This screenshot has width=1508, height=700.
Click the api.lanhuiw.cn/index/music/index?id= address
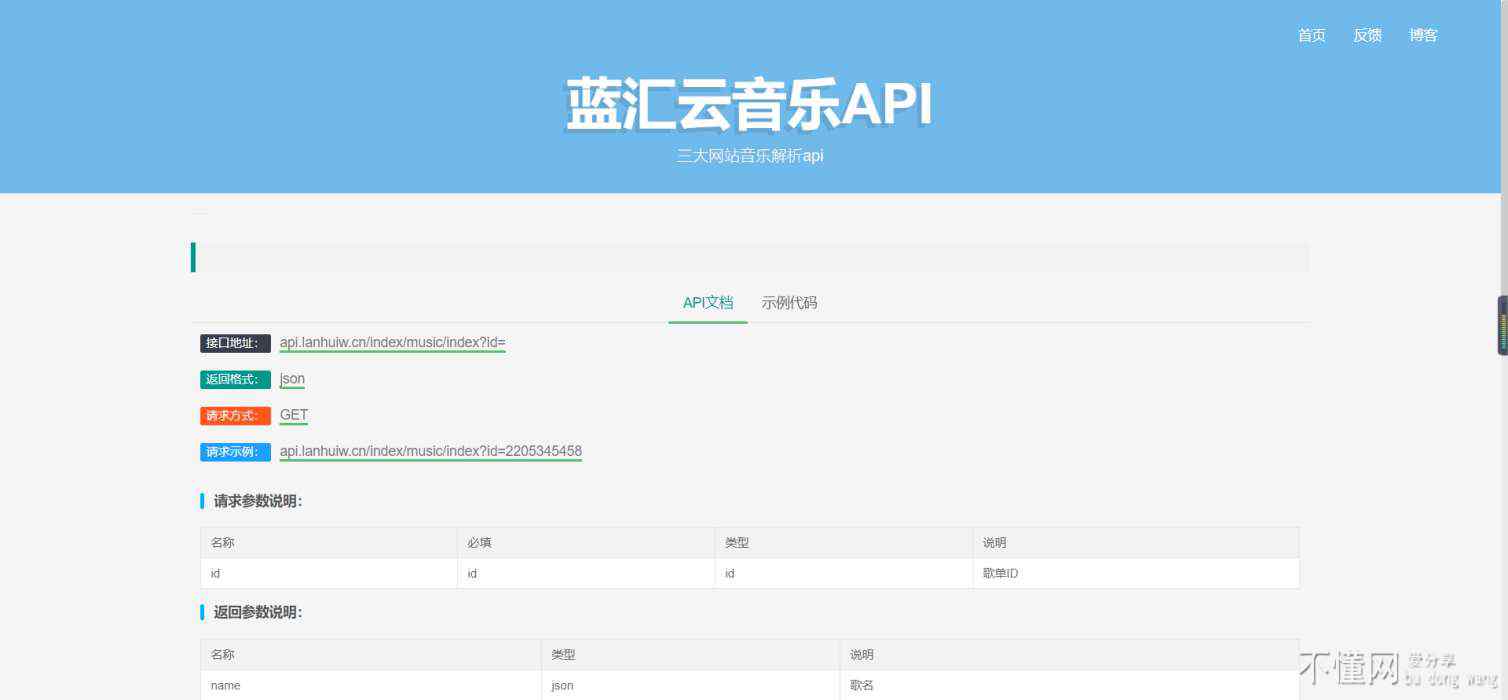(x=392, y=343)
